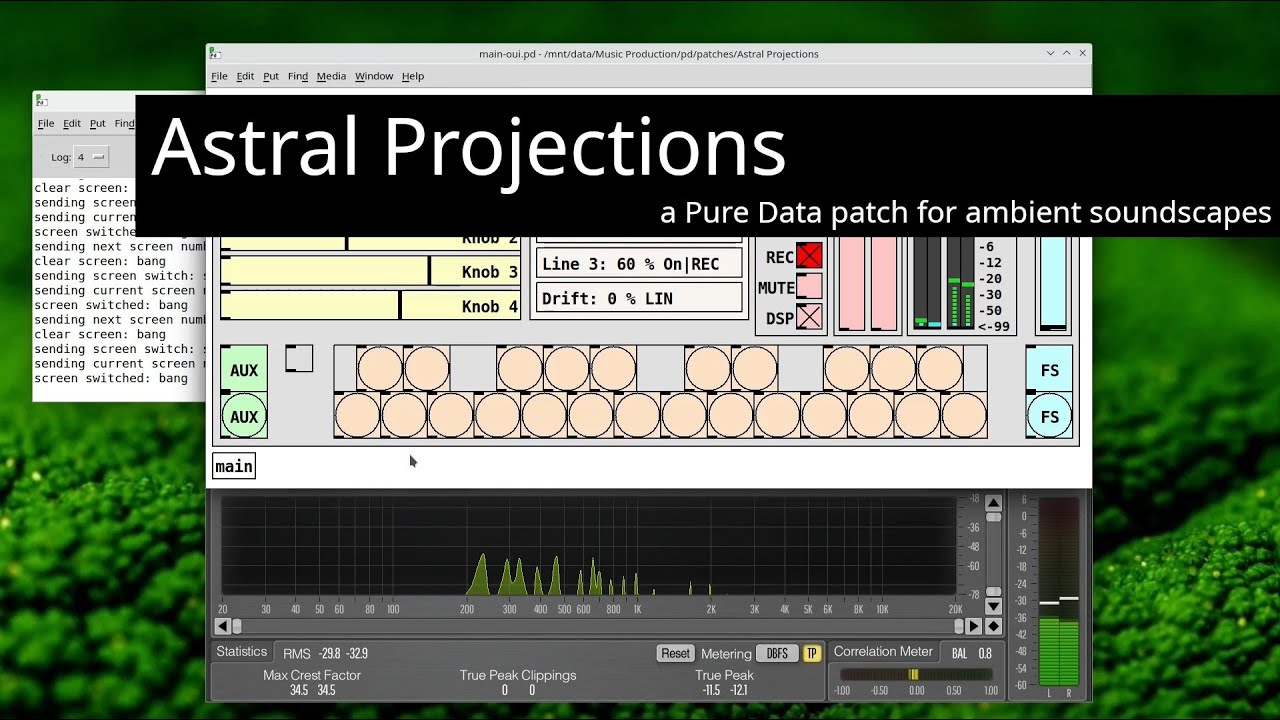Open the File menu in main-oui.pd window

[219, 76]
